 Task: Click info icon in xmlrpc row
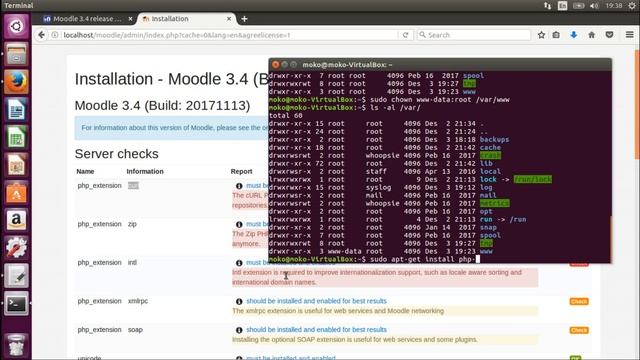coord(239,301)
